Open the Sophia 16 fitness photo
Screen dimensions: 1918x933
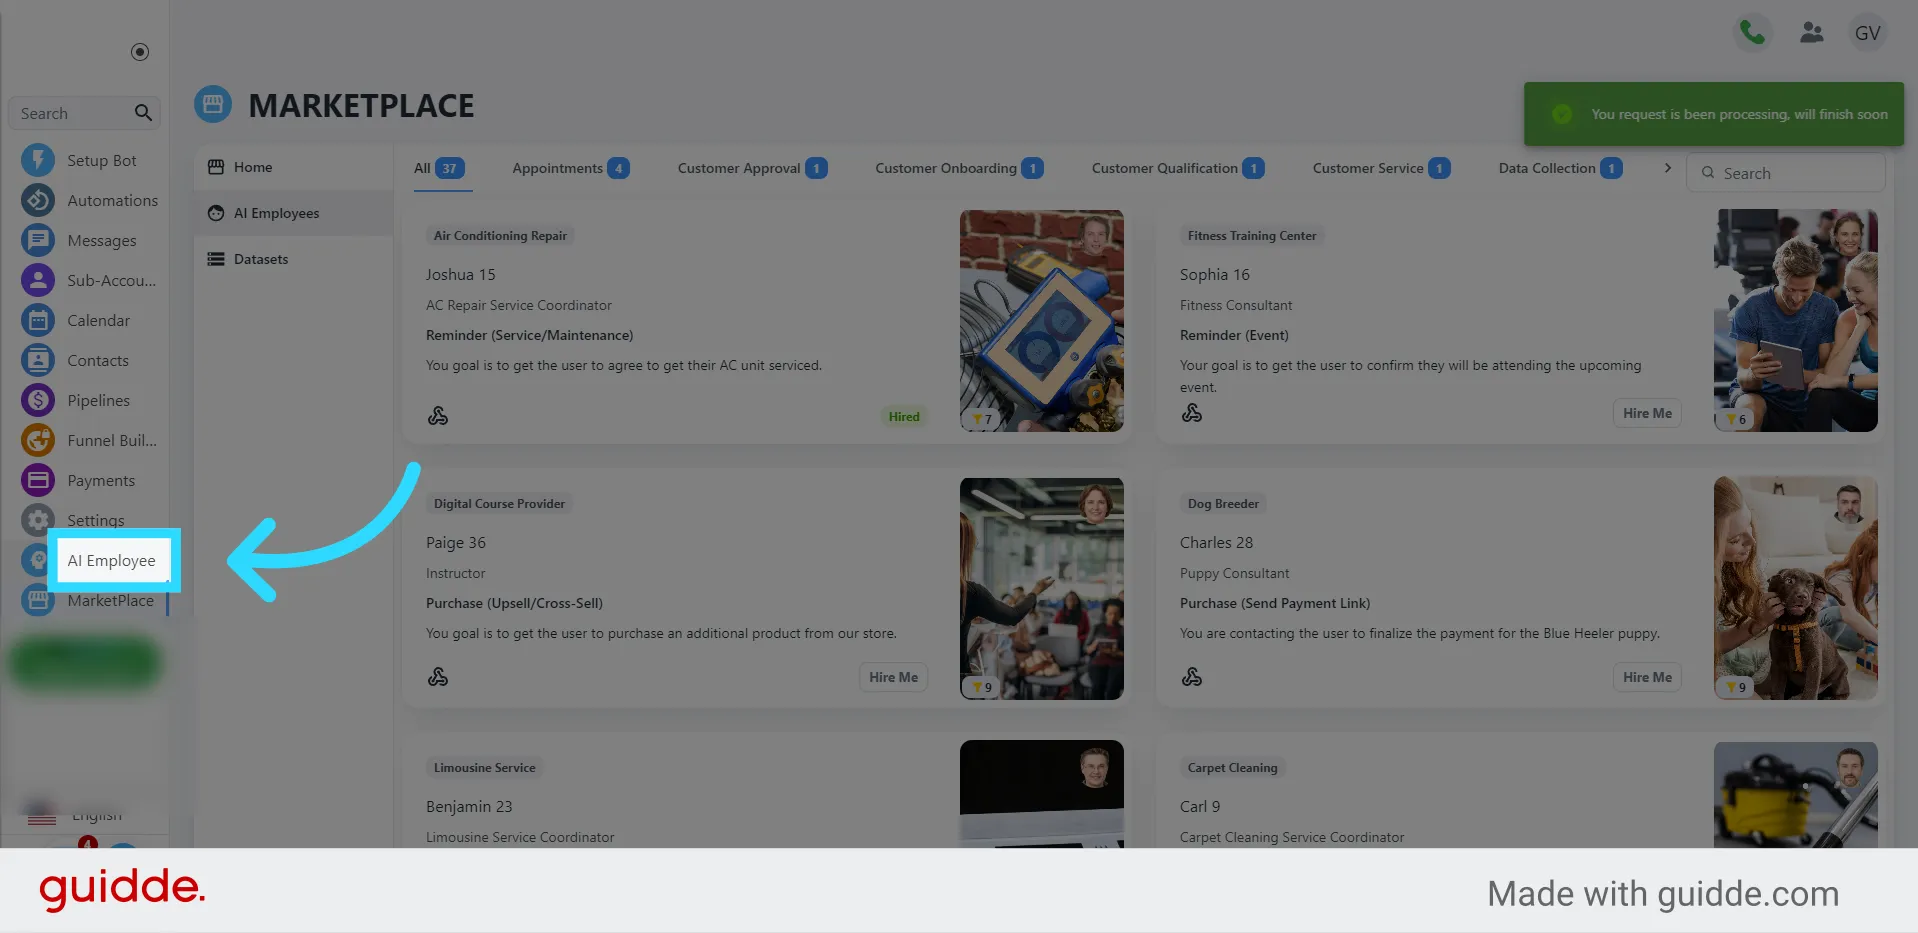click(1795, 321)
